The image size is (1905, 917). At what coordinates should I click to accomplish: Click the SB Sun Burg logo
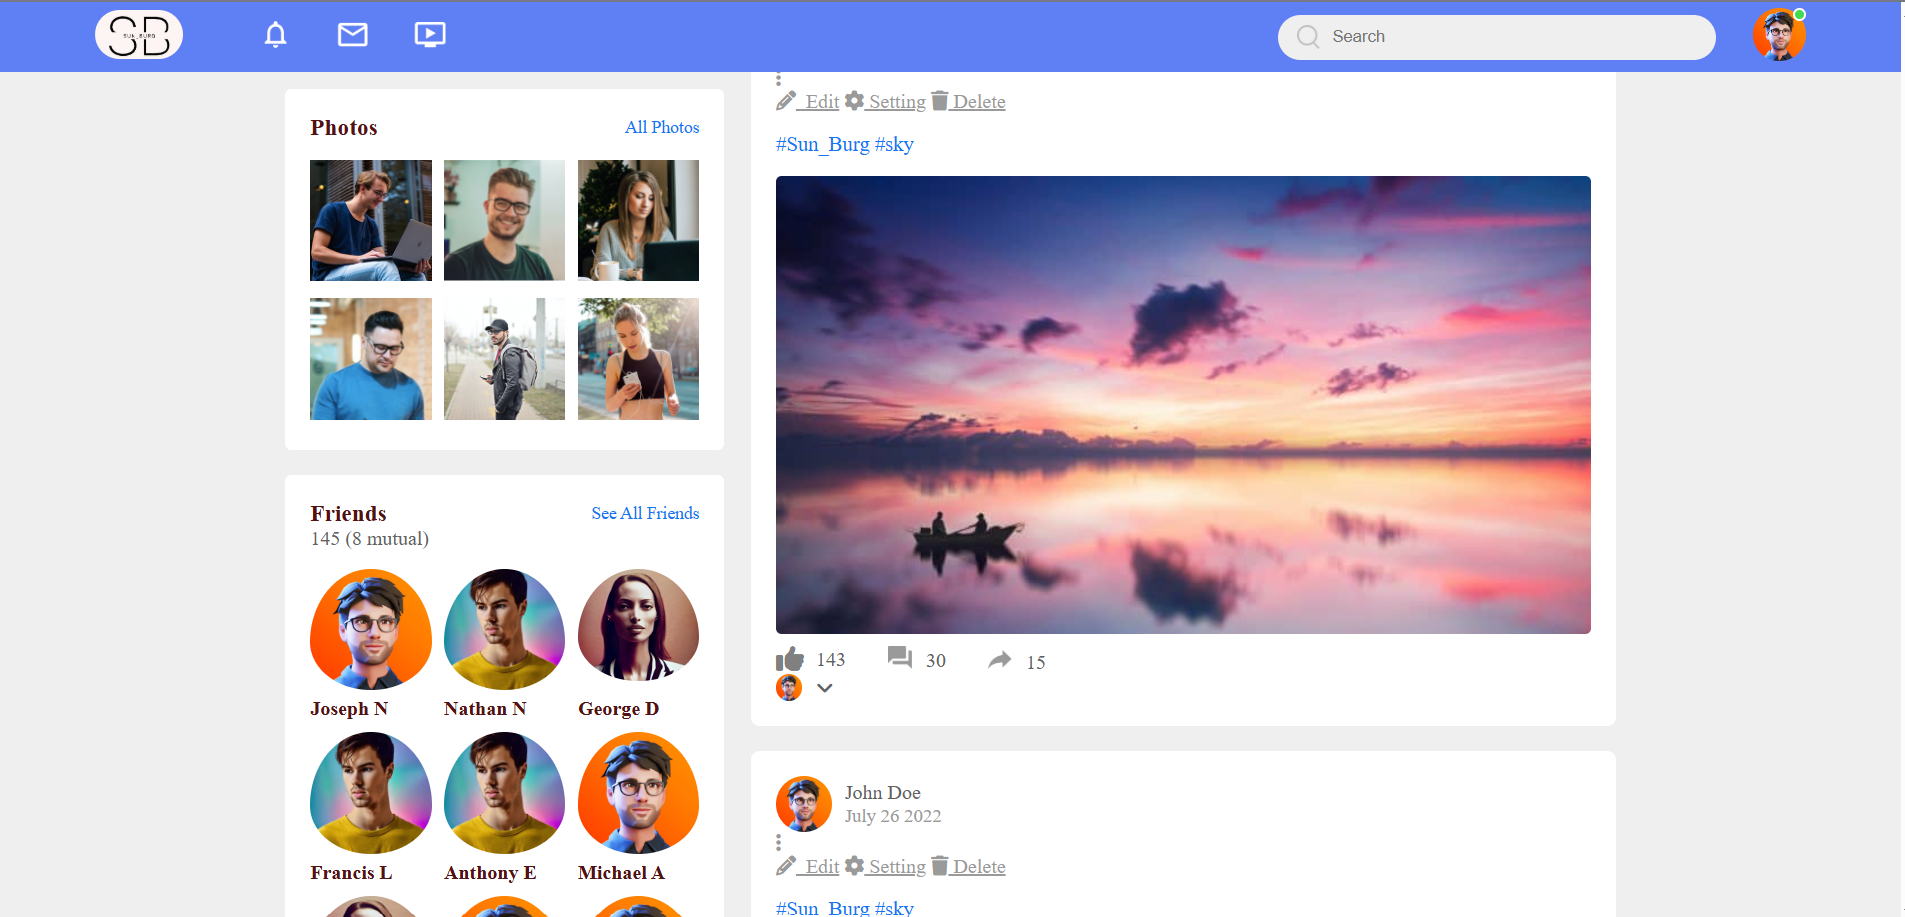click(x=139, y=35)
